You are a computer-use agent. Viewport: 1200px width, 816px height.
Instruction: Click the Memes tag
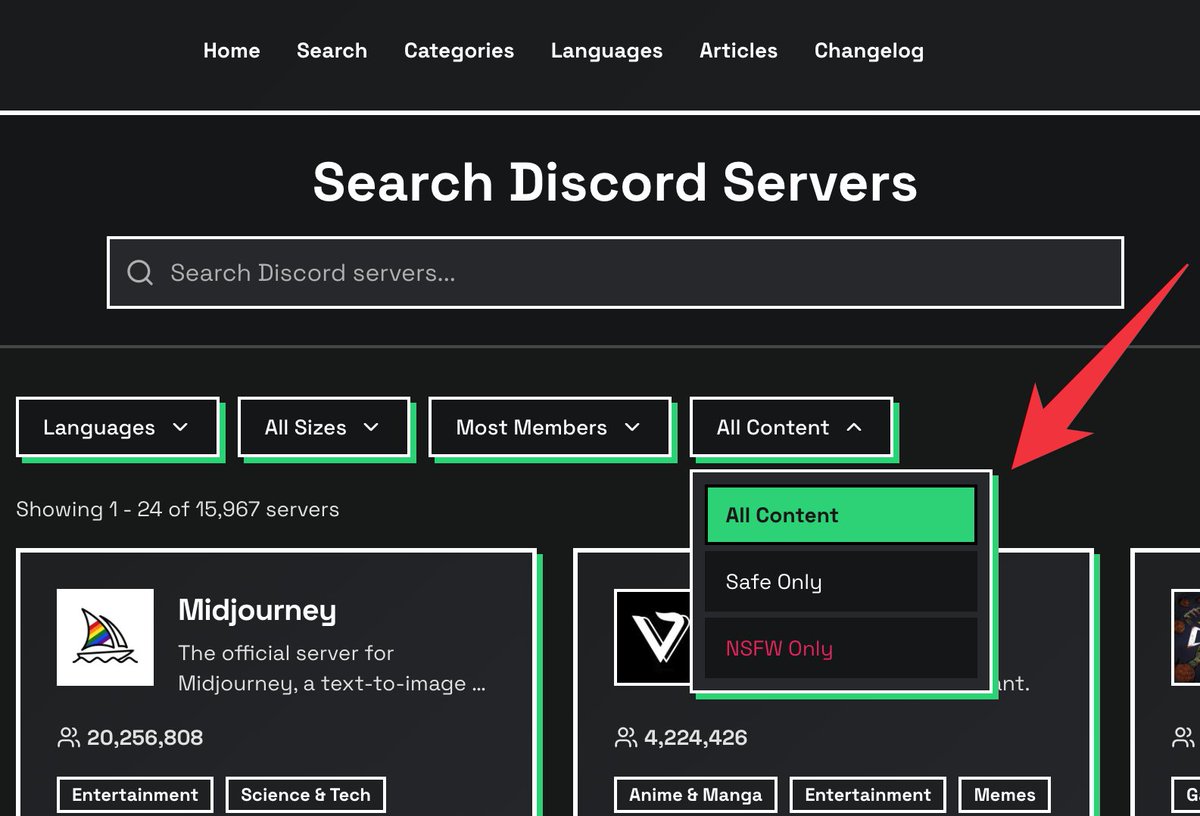[x=1004, y=795]
